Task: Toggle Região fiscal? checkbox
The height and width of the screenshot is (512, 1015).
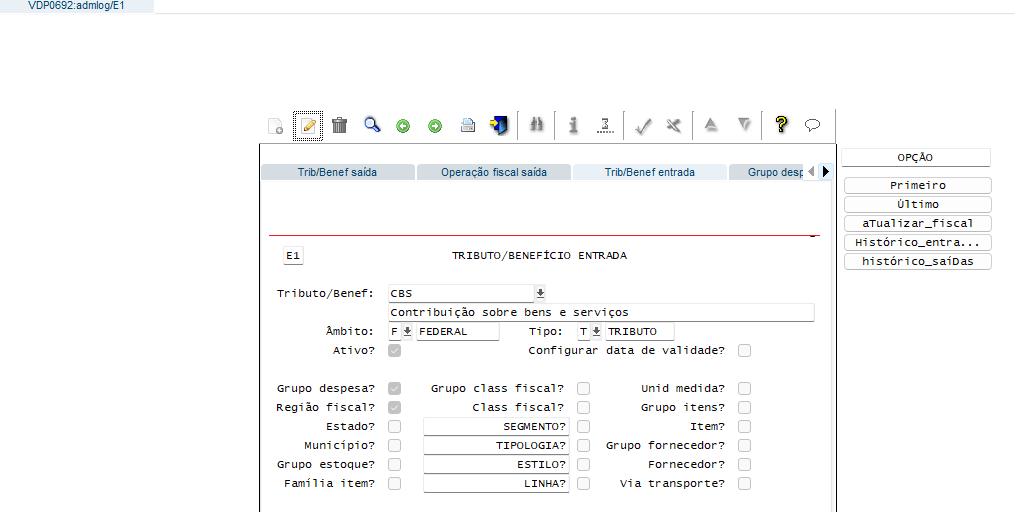Action: (x=394, y=407)
